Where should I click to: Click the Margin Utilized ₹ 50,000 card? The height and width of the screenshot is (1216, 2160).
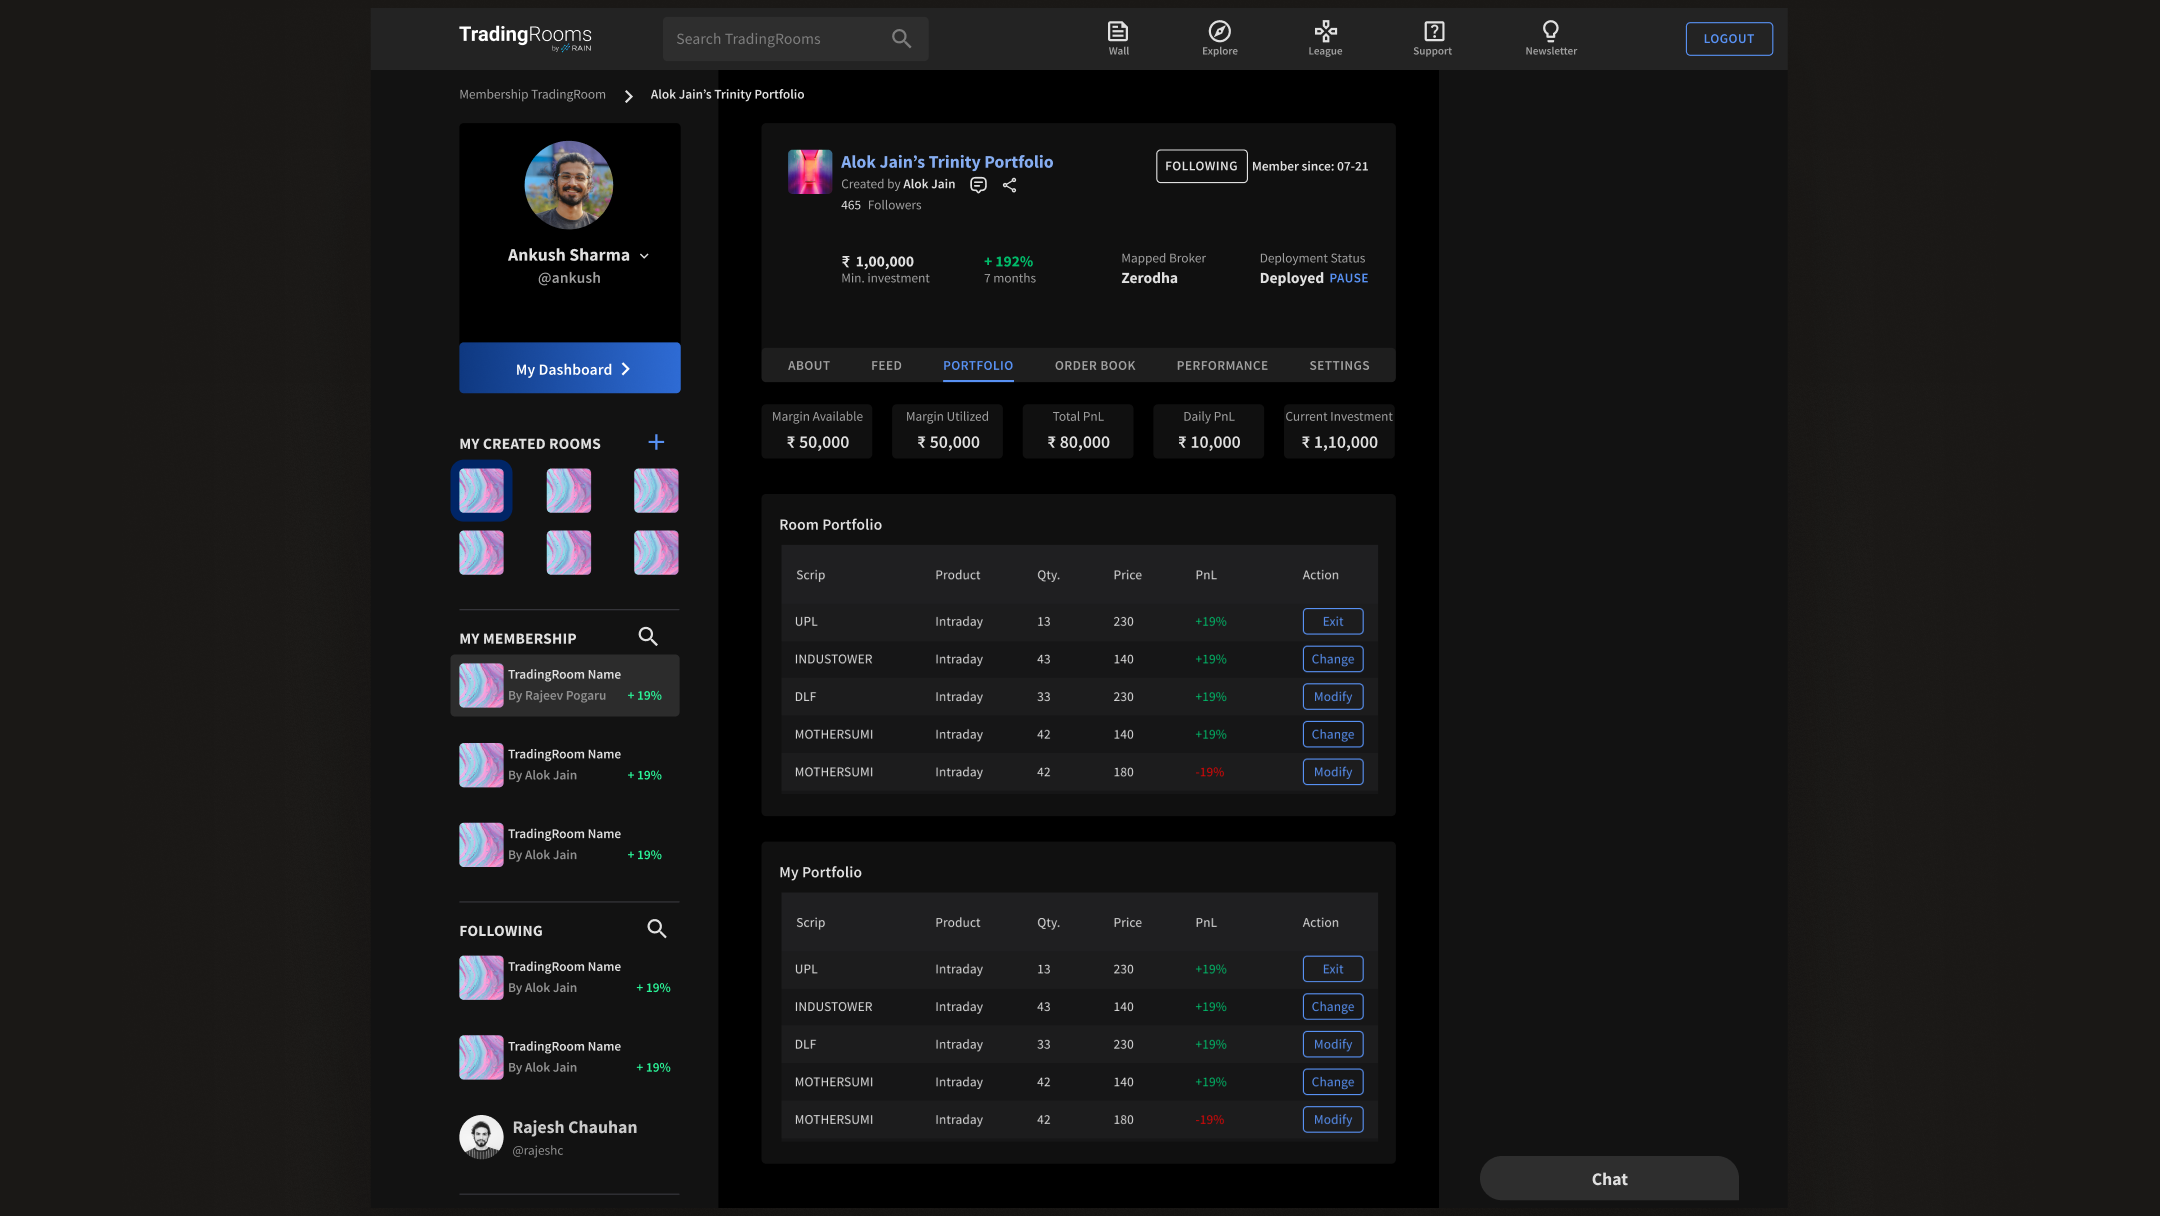tap(947, 431)
